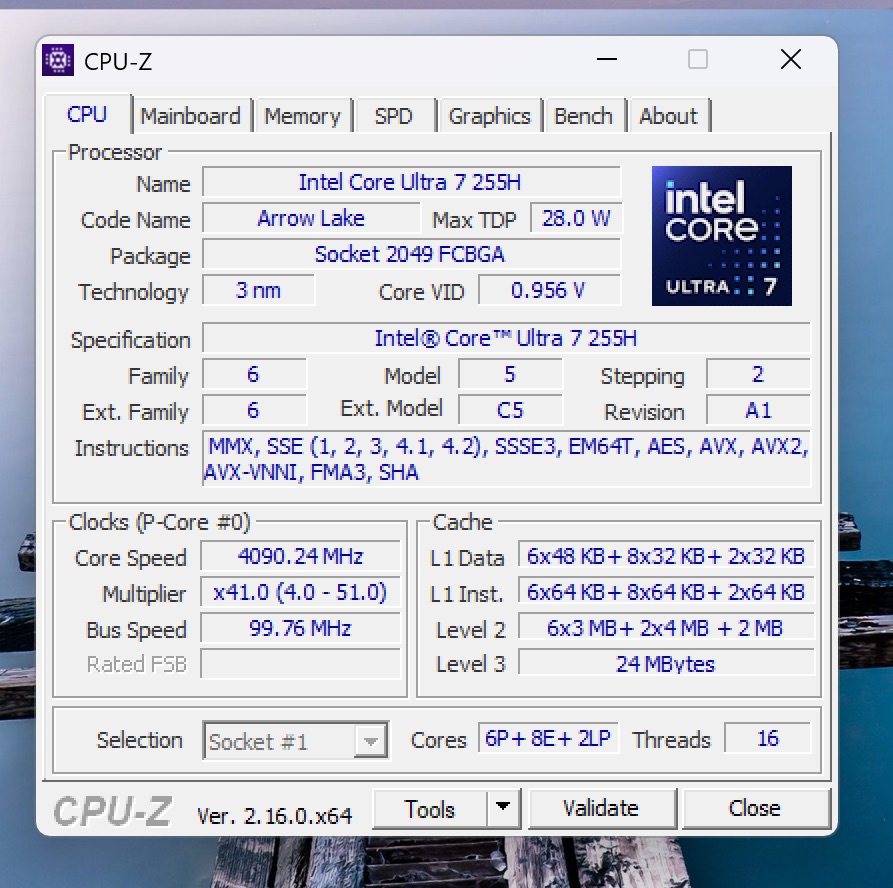Image resolution: width=893 pixels, height=888 pixels.
Task: Click the Core Speed value '4090.24 MHz'
Action: pos(300,556)
